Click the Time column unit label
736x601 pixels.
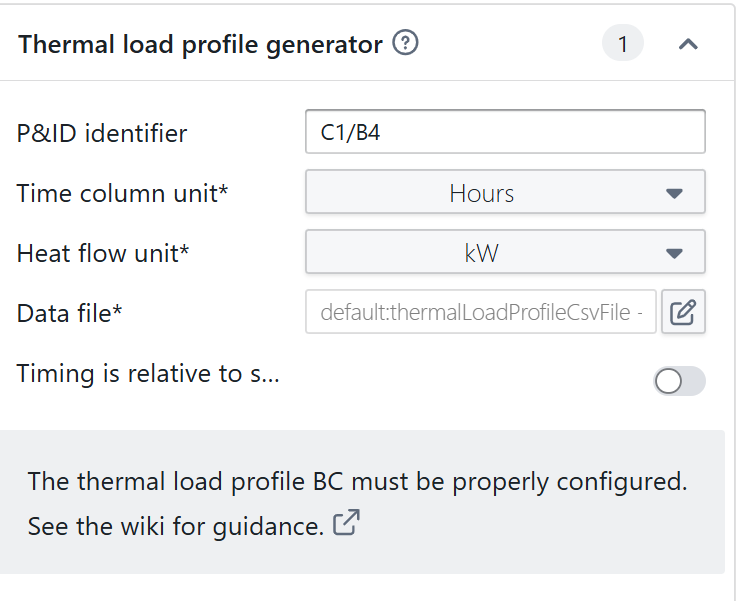[x=123, y=193]
